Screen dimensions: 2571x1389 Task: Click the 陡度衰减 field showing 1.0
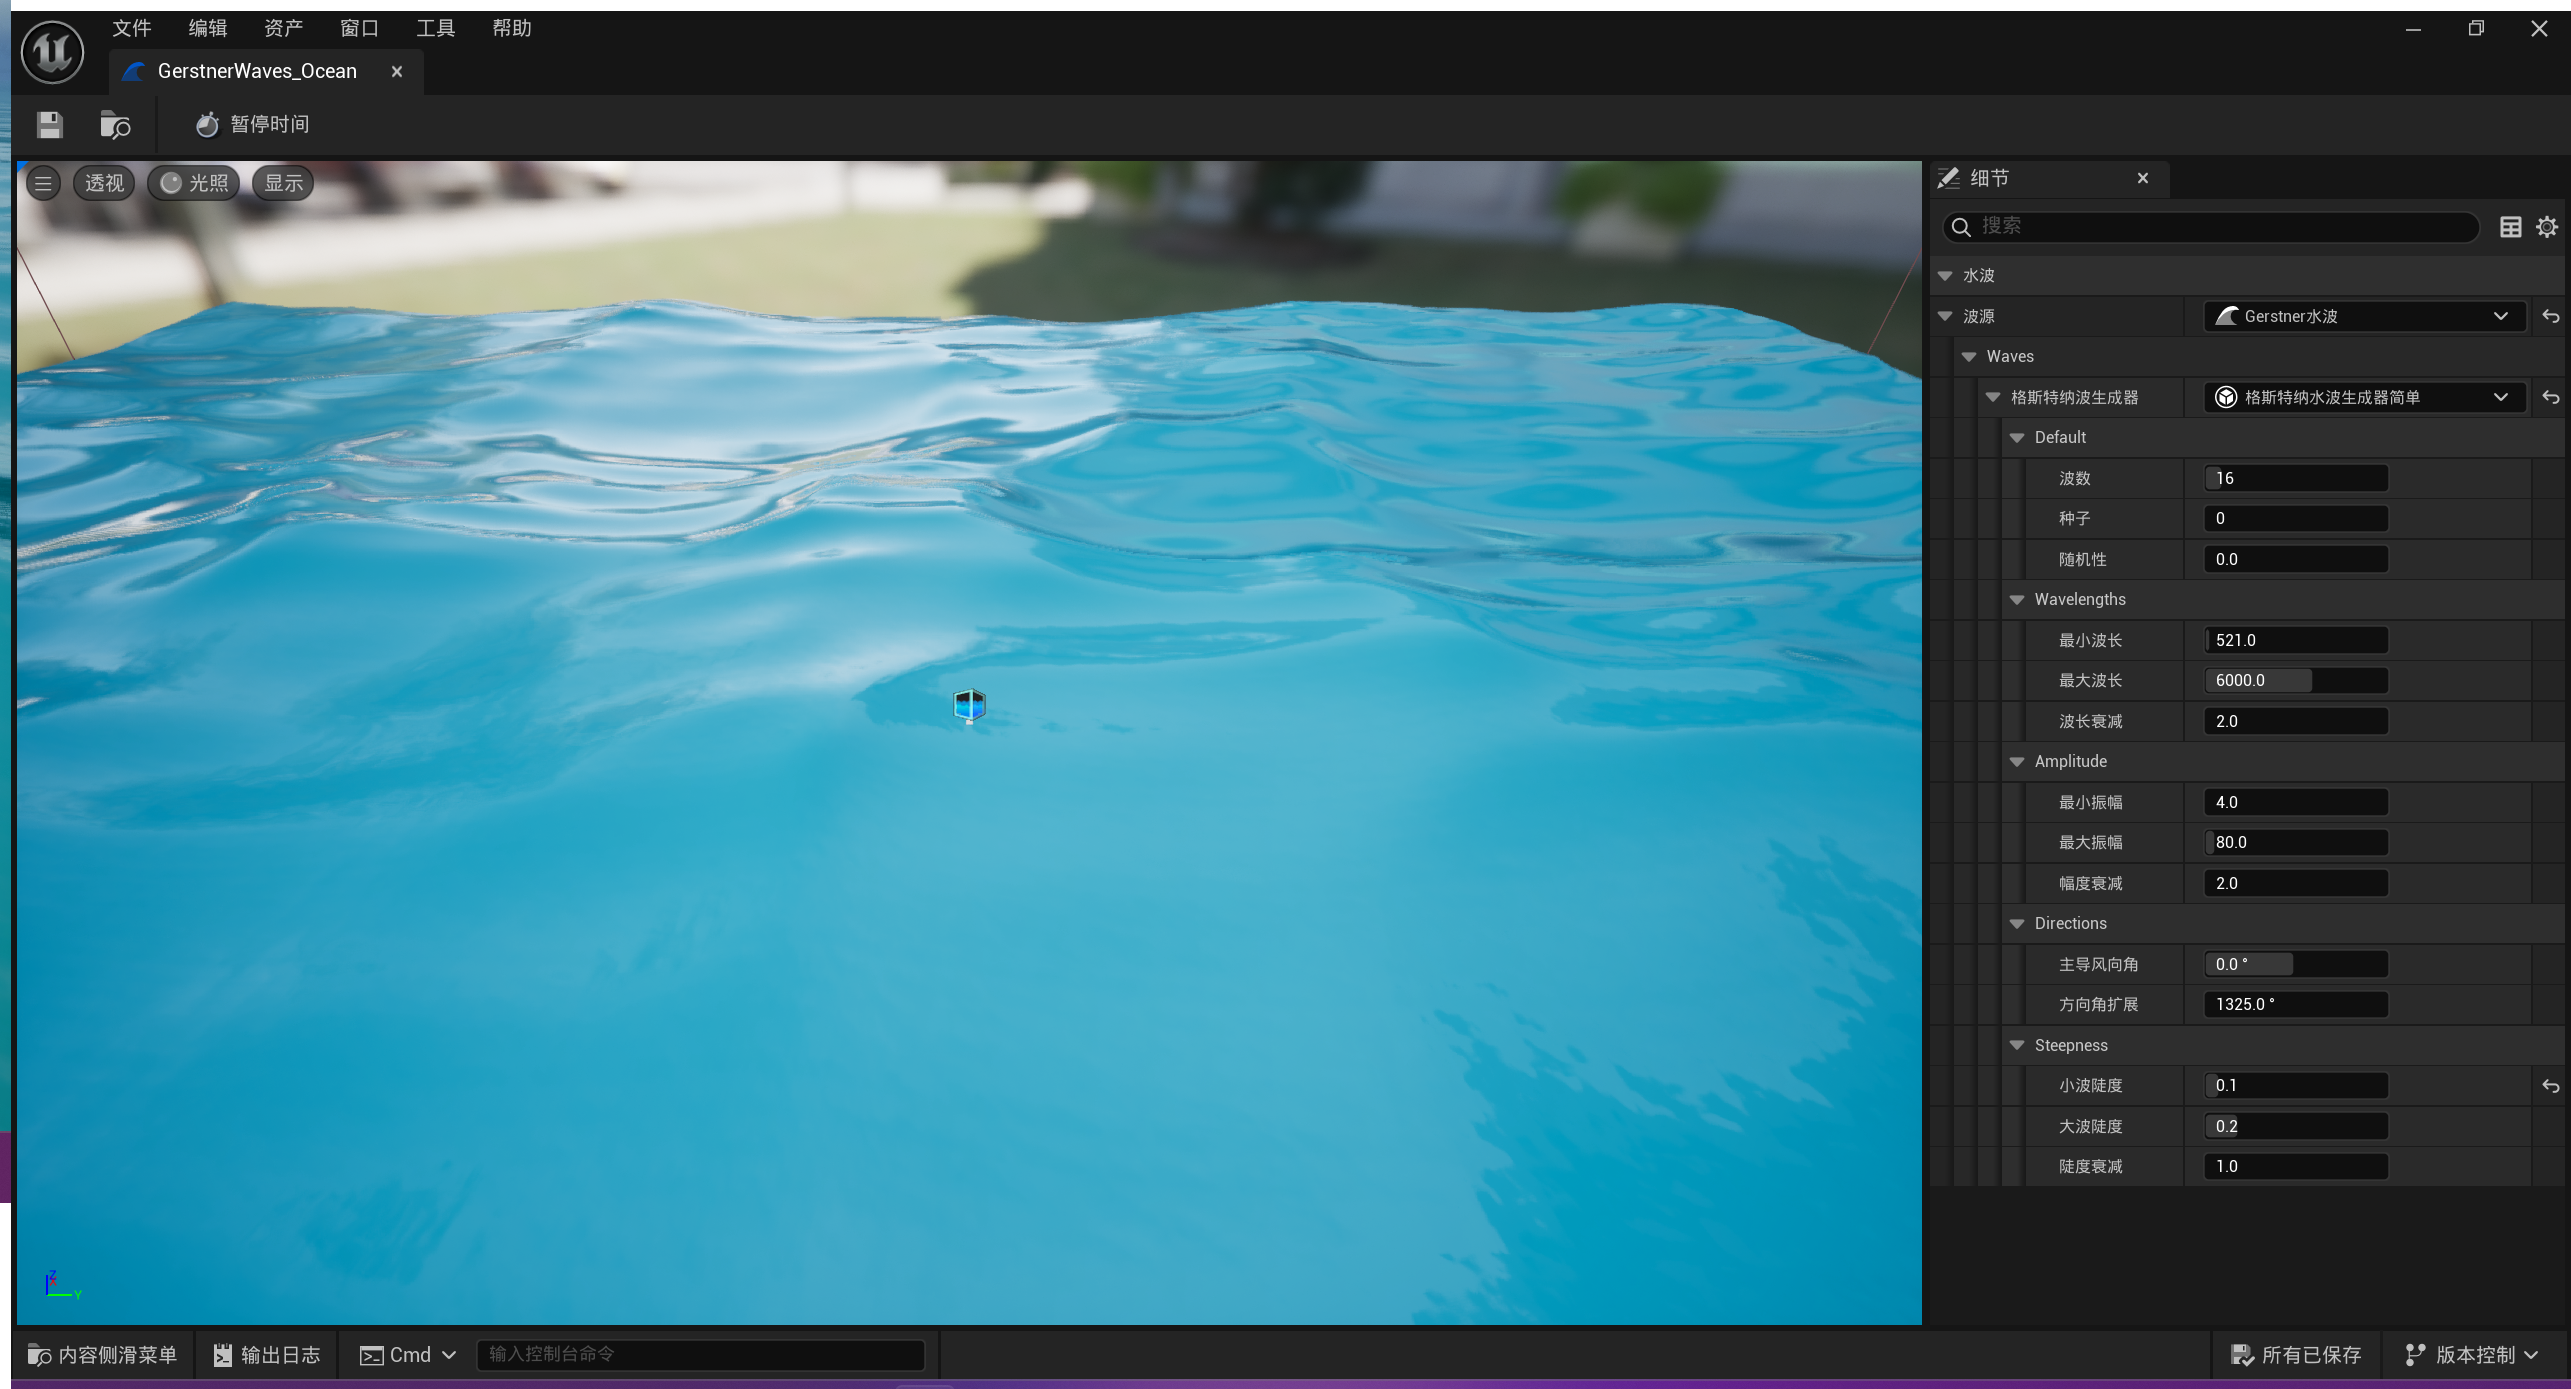(2296, 1167)
